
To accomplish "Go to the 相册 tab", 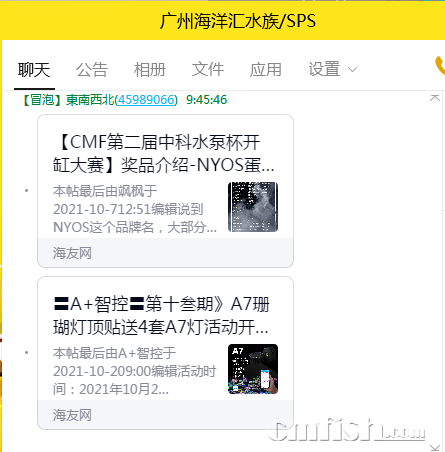I will tap(150, 70).
